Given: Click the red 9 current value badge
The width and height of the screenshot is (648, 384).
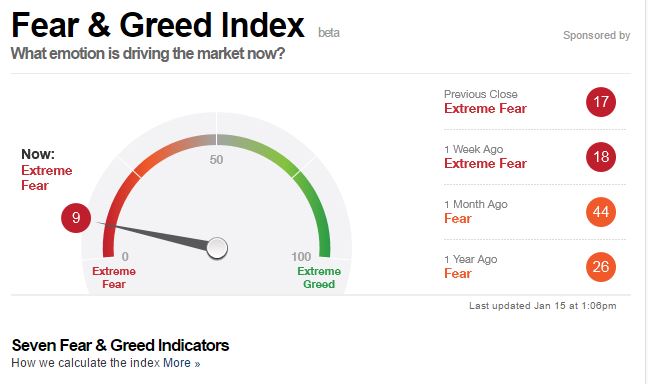Looking at the screenshot, I should [76, 218].
